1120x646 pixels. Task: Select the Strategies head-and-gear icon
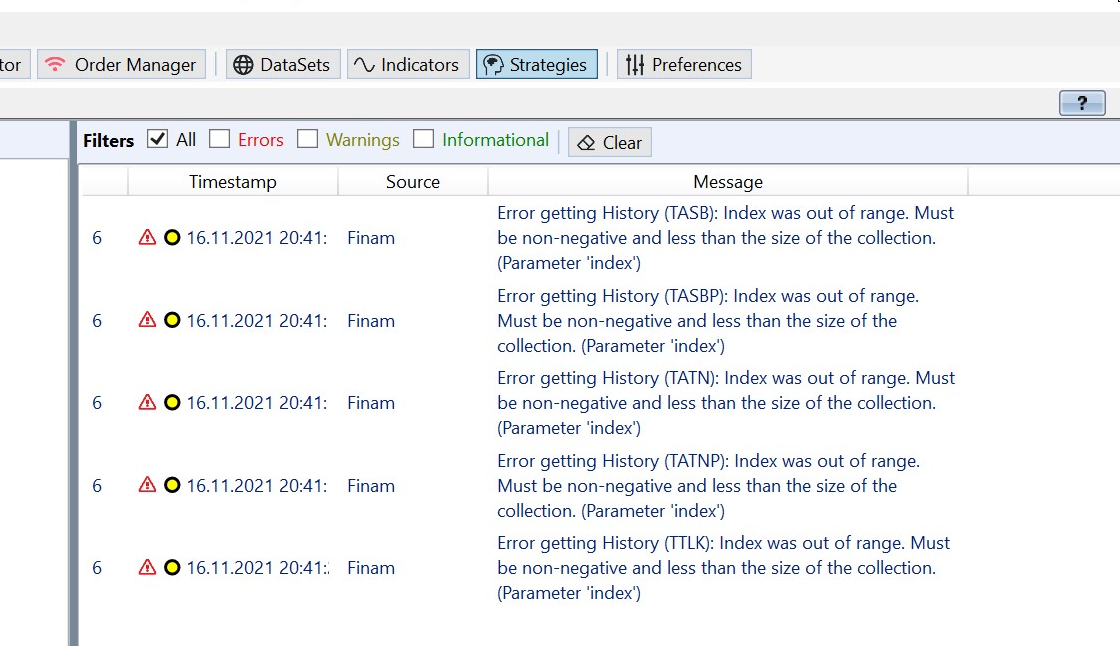(x=492, y=63)
